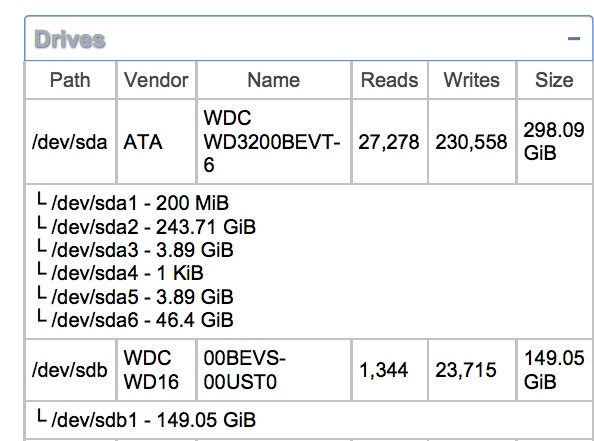
Task: Click the 00BEVS-00UST0 drive name
Action: tap(244, 370)
